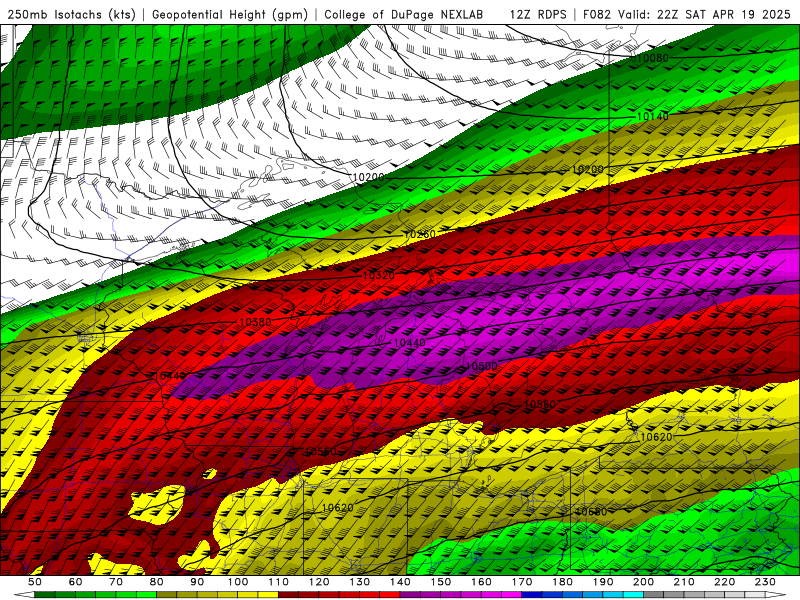Click the 'Geopotential Height (gpm)' title text

[x=230, y=15]
